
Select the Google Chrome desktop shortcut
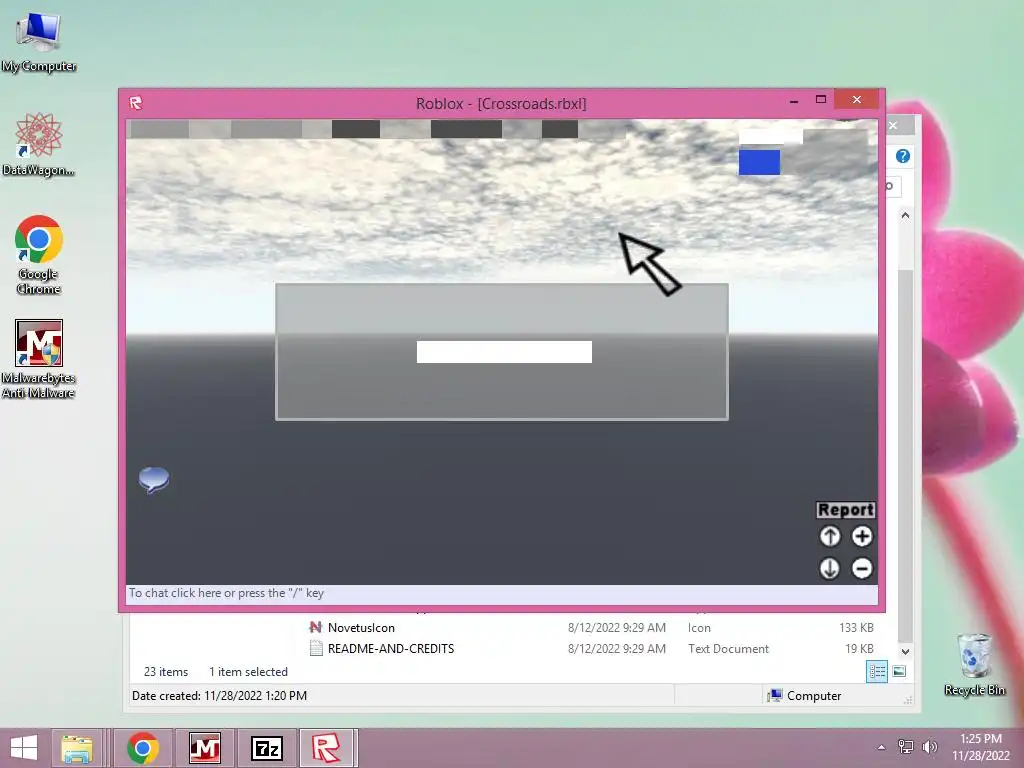point(39,255)
